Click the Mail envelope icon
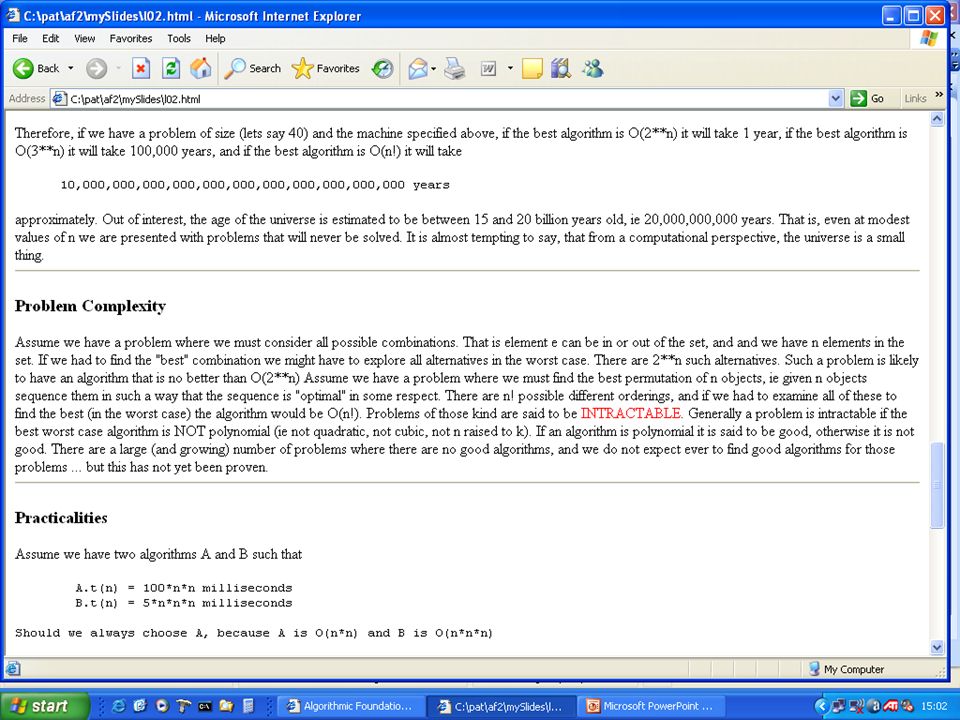Image resolution: width=960 pixels, height=720 pixels. 418,69
